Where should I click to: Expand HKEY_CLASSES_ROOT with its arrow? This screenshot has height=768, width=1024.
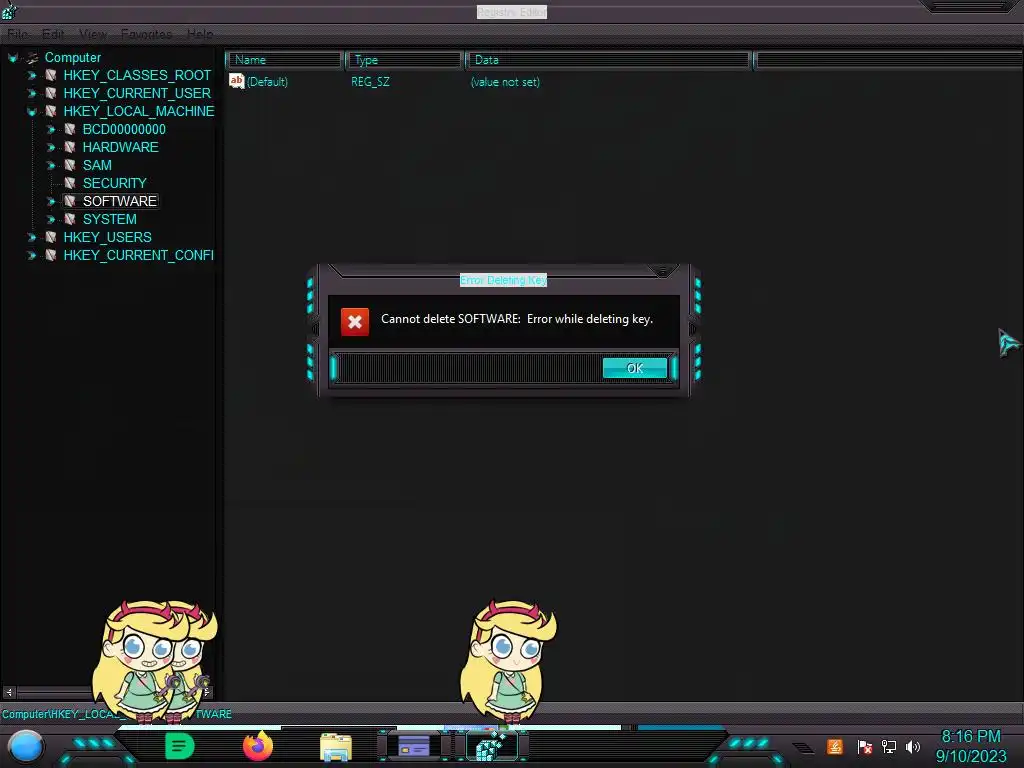click(31, 76)
